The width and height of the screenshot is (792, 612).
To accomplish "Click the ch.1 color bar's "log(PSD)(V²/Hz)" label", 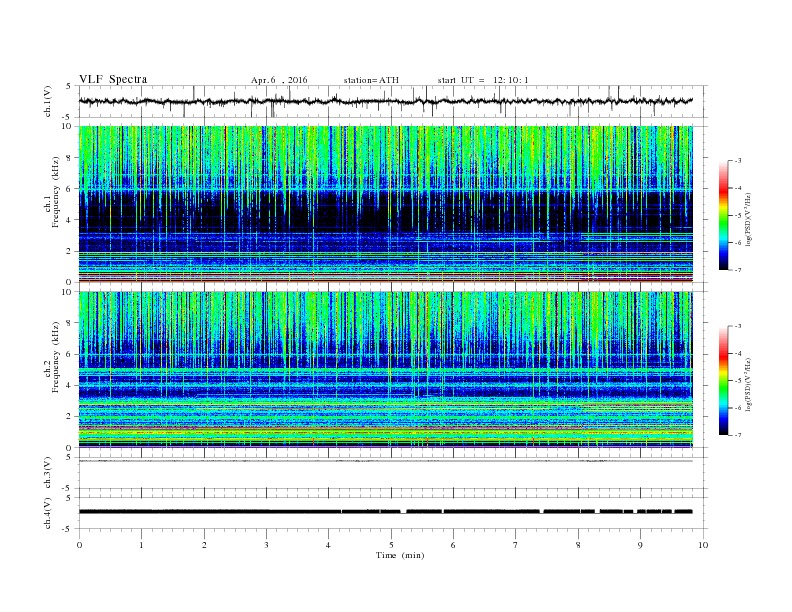I will [749, 219].
